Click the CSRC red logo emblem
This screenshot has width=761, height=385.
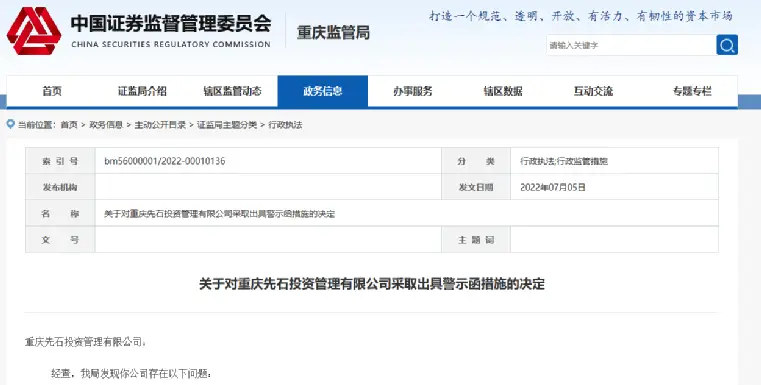click(34, 31)
